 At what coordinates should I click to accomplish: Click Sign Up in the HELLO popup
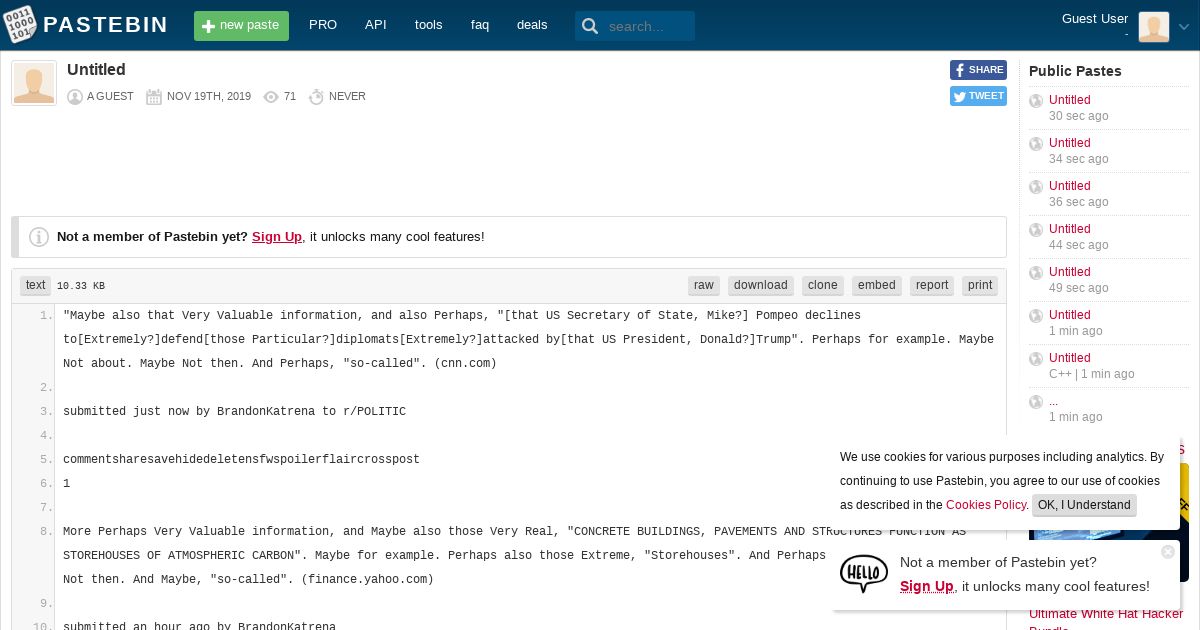coord(927,587)
